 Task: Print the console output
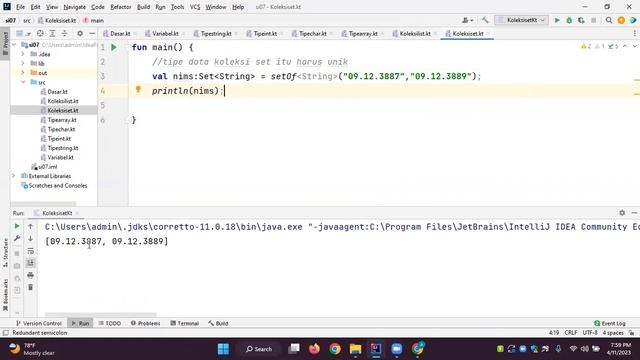pos(30,276)
